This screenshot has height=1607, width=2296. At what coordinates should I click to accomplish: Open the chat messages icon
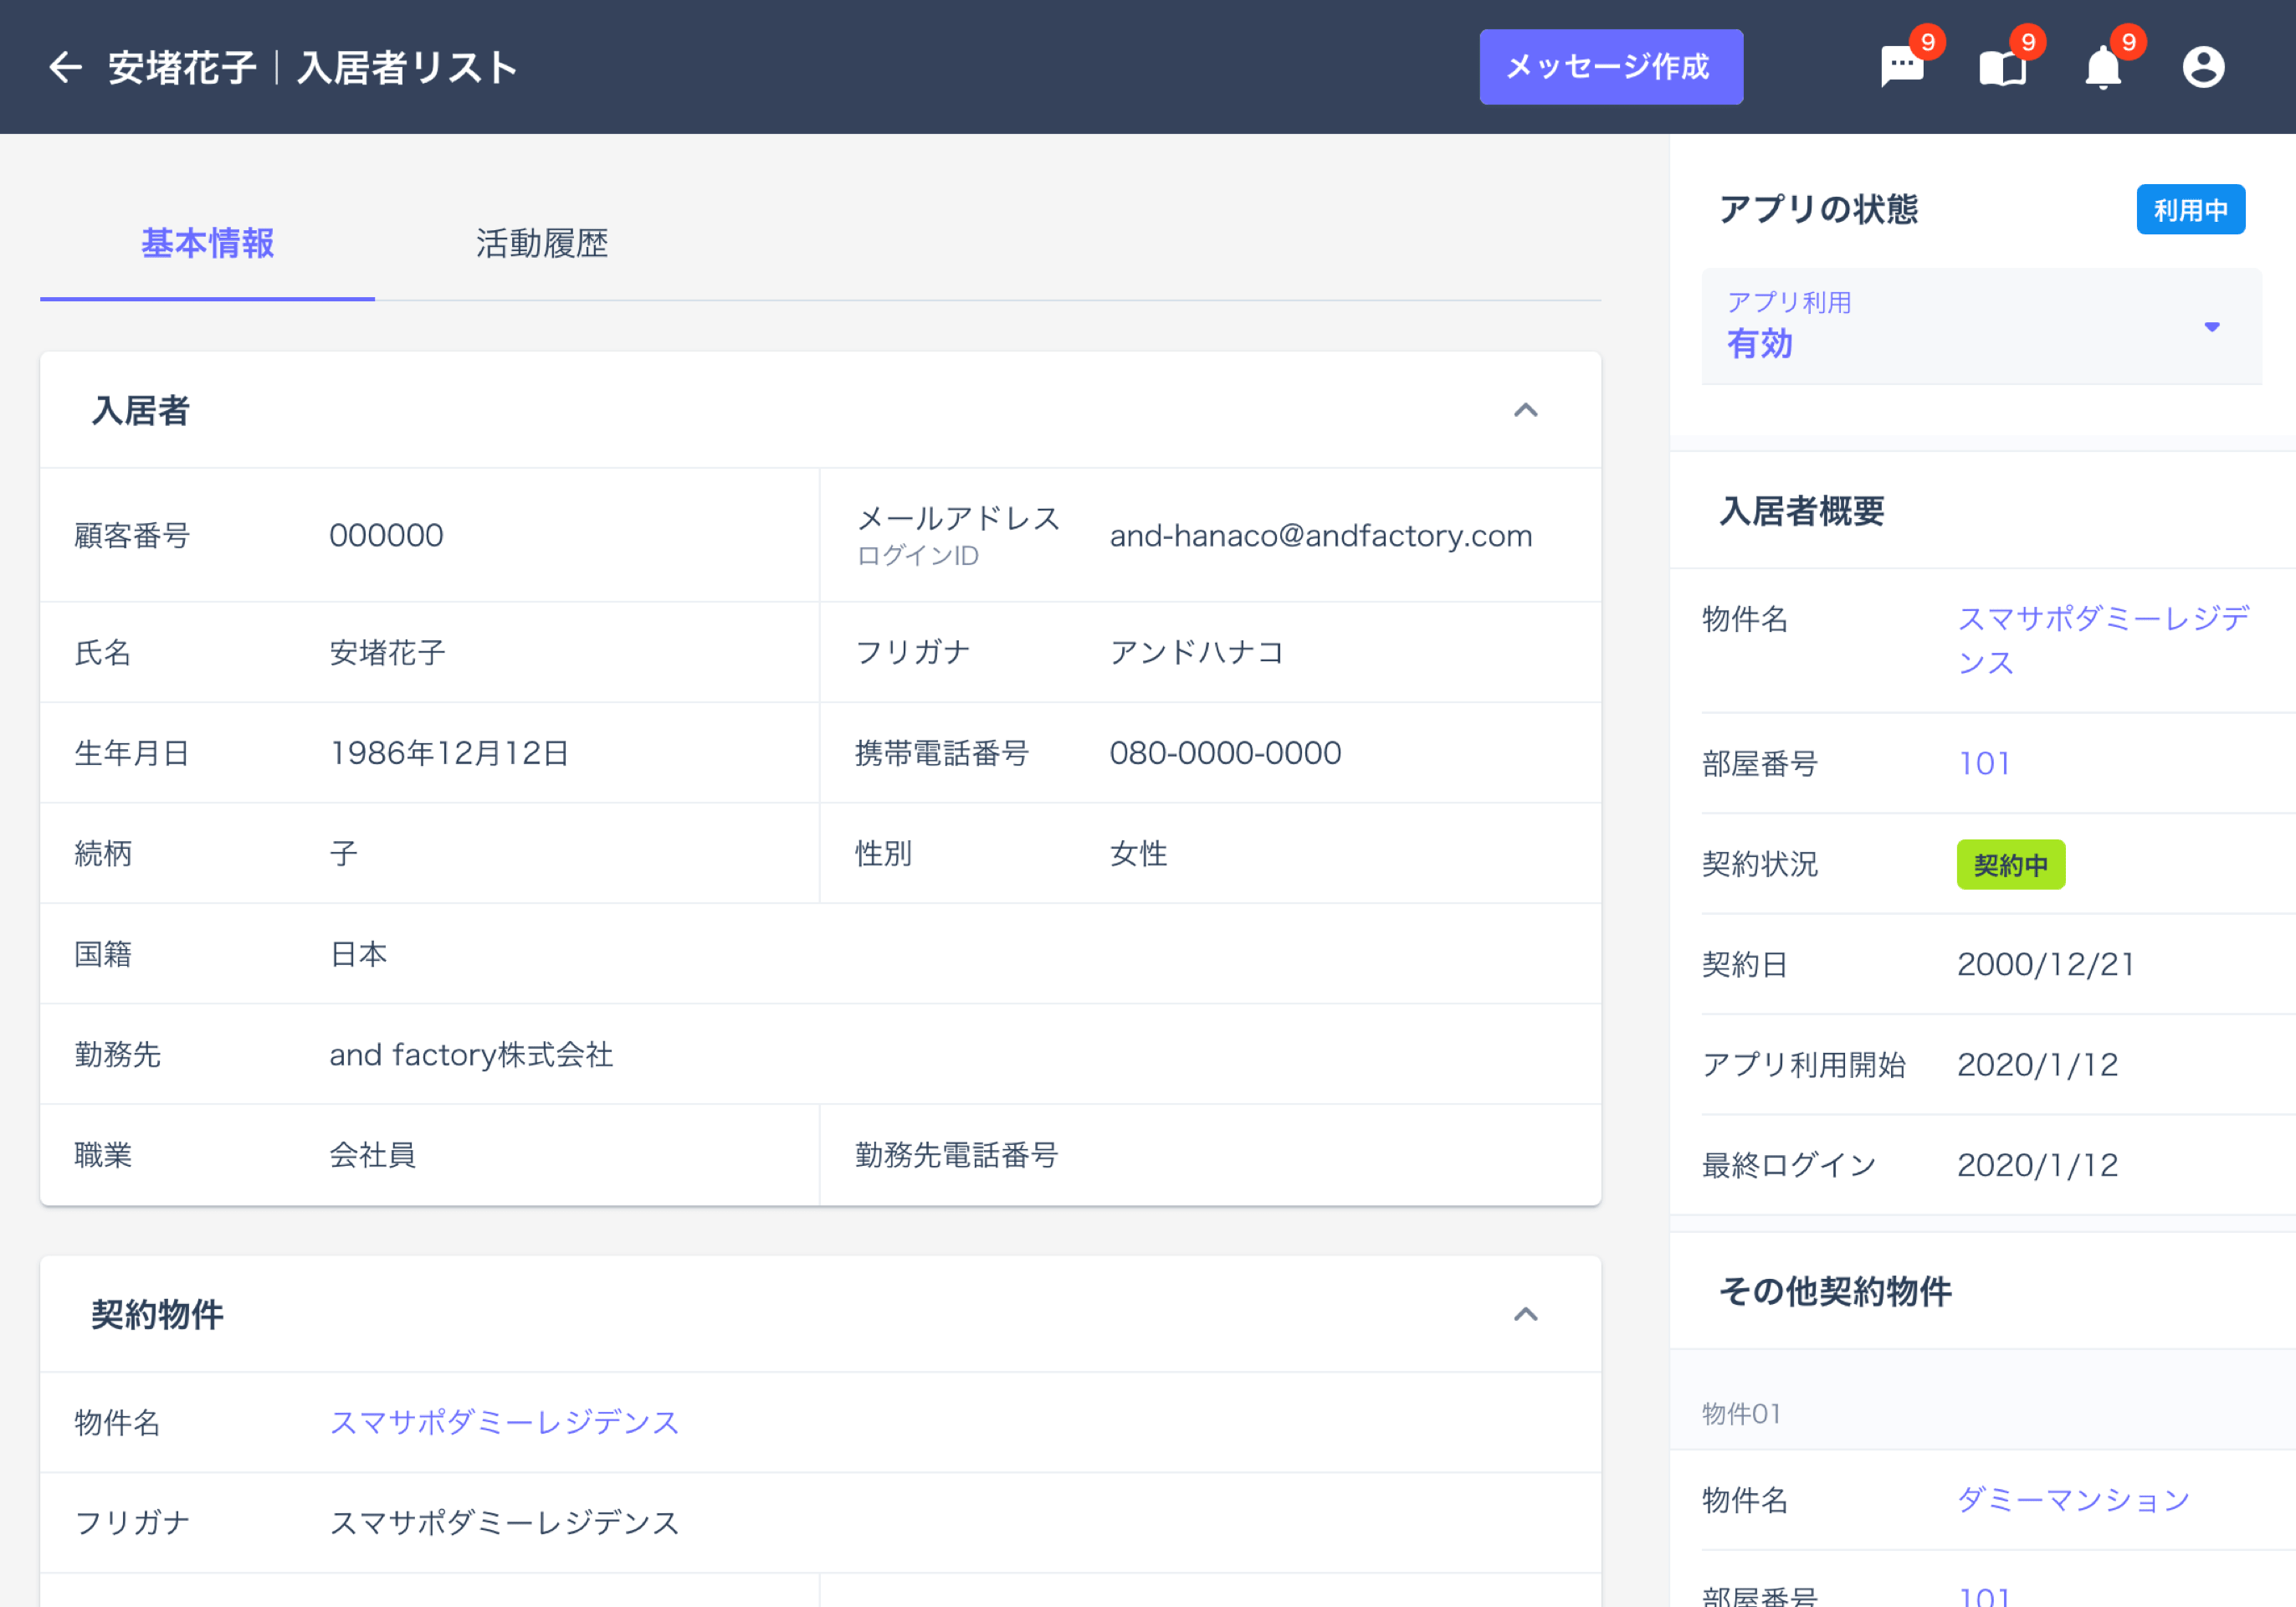pyautogui.click(x=1901, y=68)
